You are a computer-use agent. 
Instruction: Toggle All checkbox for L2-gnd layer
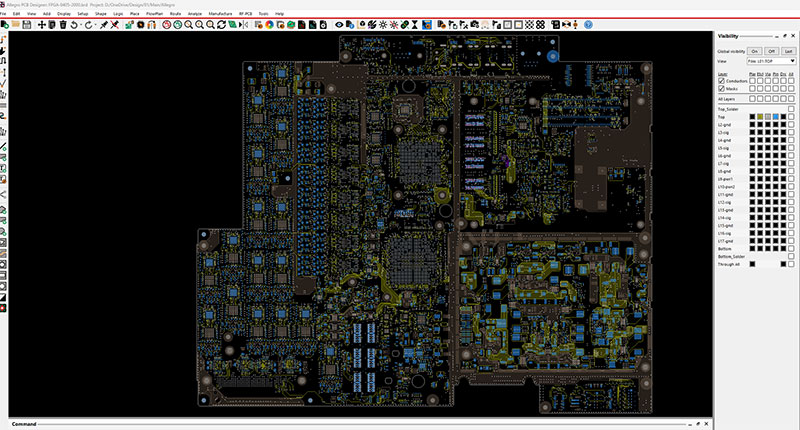(791, 124)
